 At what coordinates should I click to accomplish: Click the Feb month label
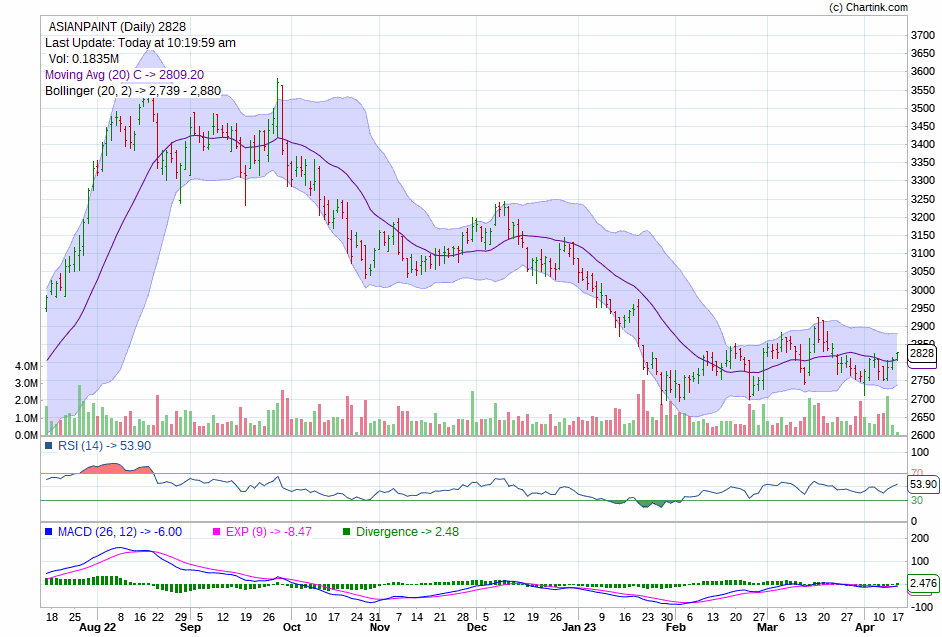pos(675,627)
